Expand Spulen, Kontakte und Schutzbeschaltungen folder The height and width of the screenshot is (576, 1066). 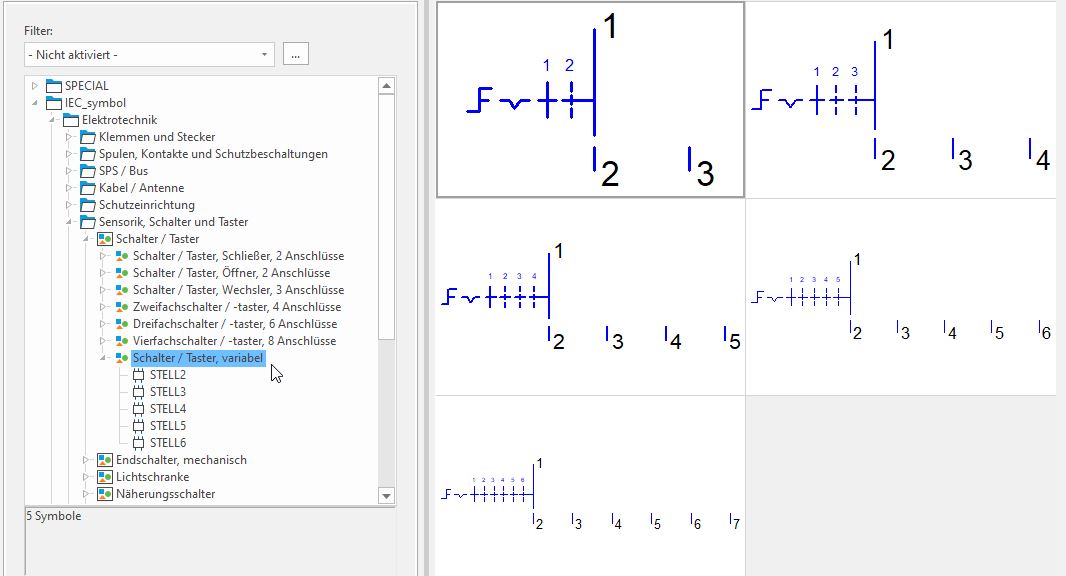coord(69,154)
